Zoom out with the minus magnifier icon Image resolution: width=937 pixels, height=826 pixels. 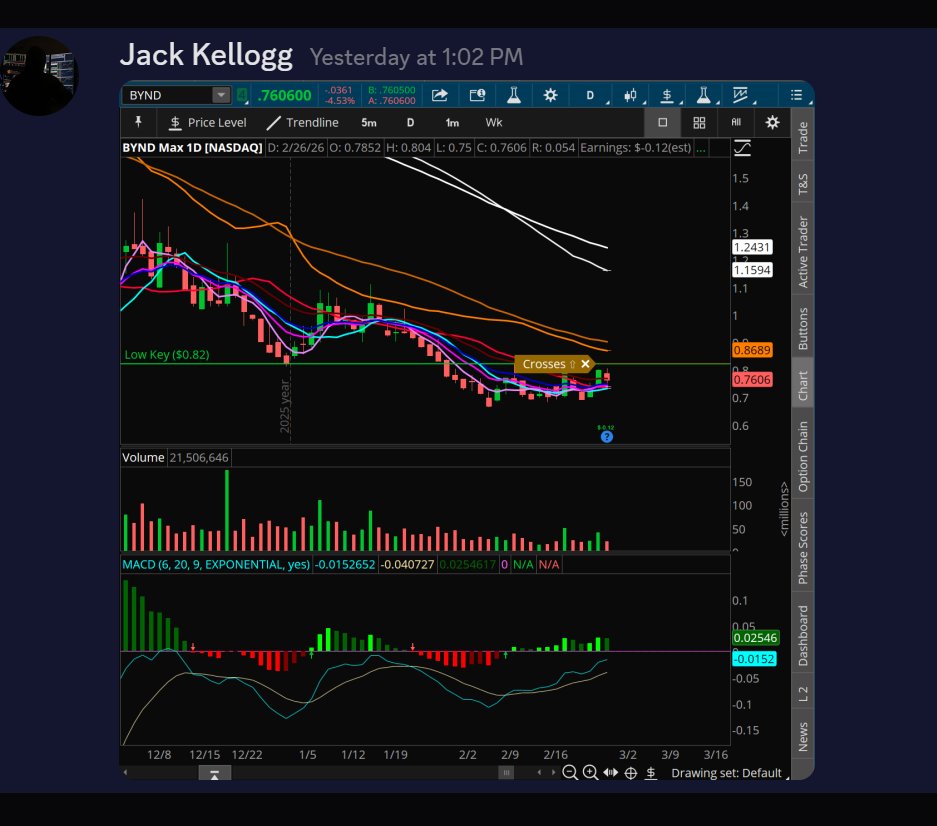click(x=570, y=773)
